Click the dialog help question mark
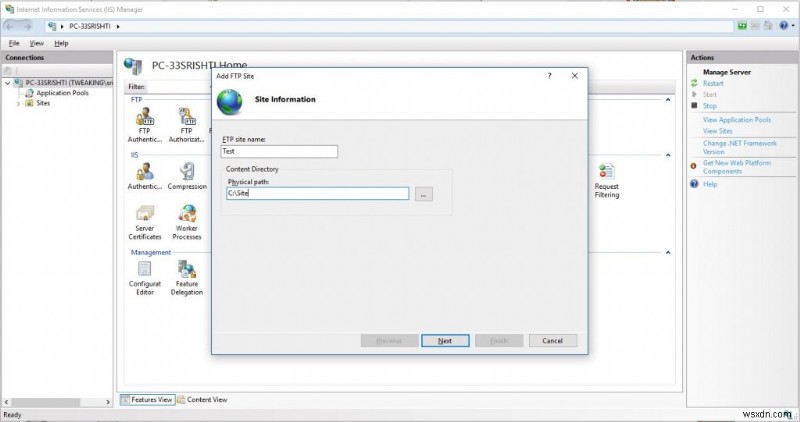This screenshot has height=422, width=800. pos(549,76)
